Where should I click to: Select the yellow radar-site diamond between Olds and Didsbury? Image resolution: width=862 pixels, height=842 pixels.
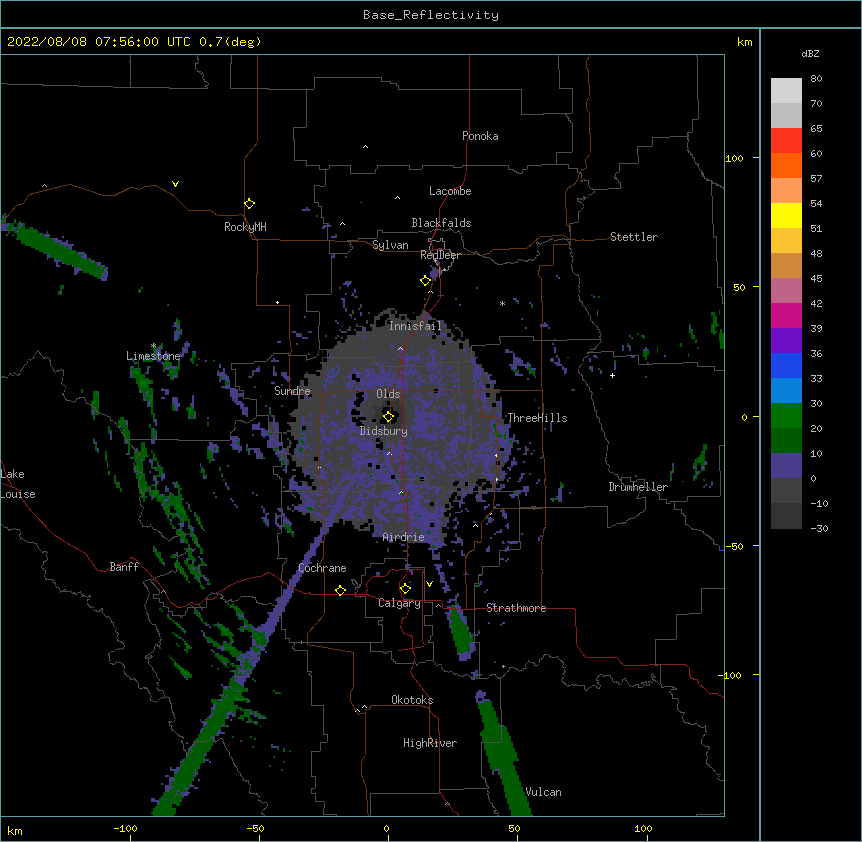[388, 416]
